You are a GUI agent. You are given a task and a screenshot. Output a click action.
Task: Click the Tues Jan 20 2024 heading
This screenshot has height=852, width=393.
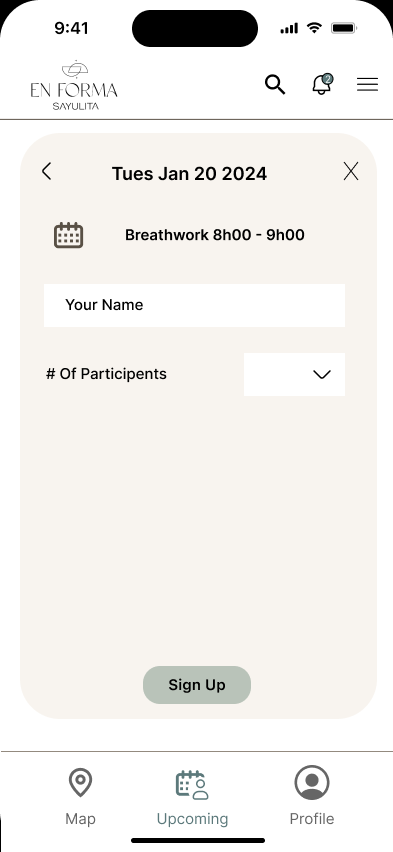(189, 174)
